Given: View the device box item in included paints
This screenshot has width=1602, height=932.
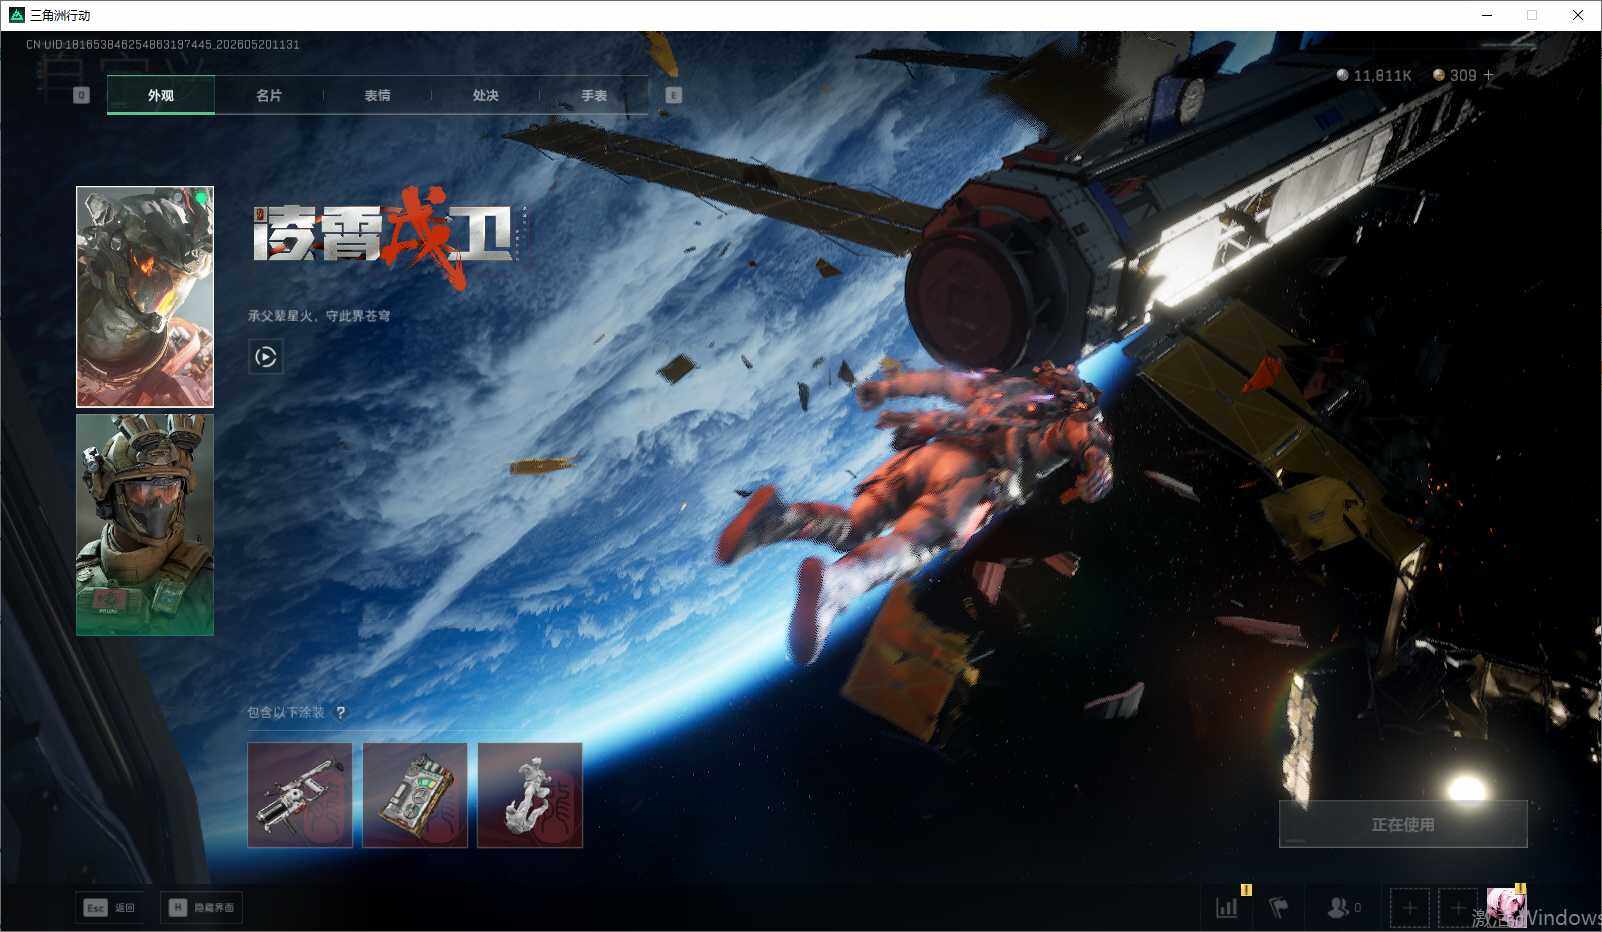Looking at the screenshot, I should click(415, 795).
